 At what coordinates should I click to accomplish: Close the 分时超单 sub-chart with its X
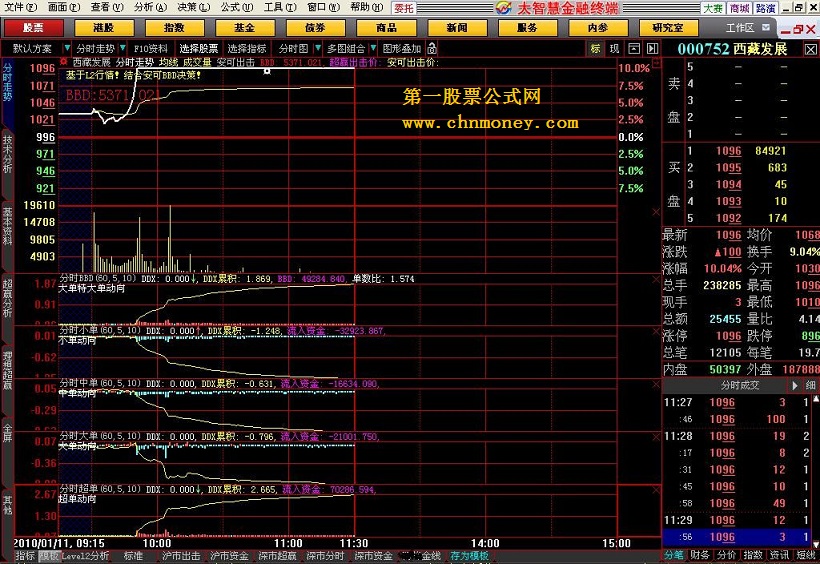pos(656,490)
